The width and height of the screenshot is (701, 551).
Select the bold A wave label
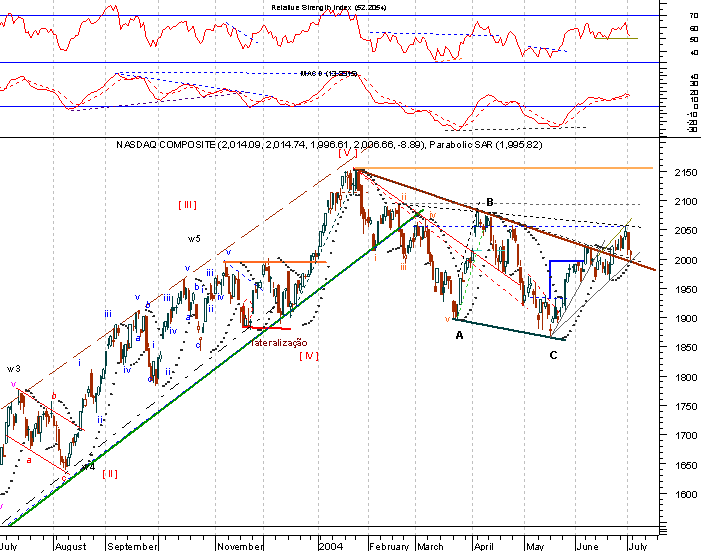pos(459,335)
